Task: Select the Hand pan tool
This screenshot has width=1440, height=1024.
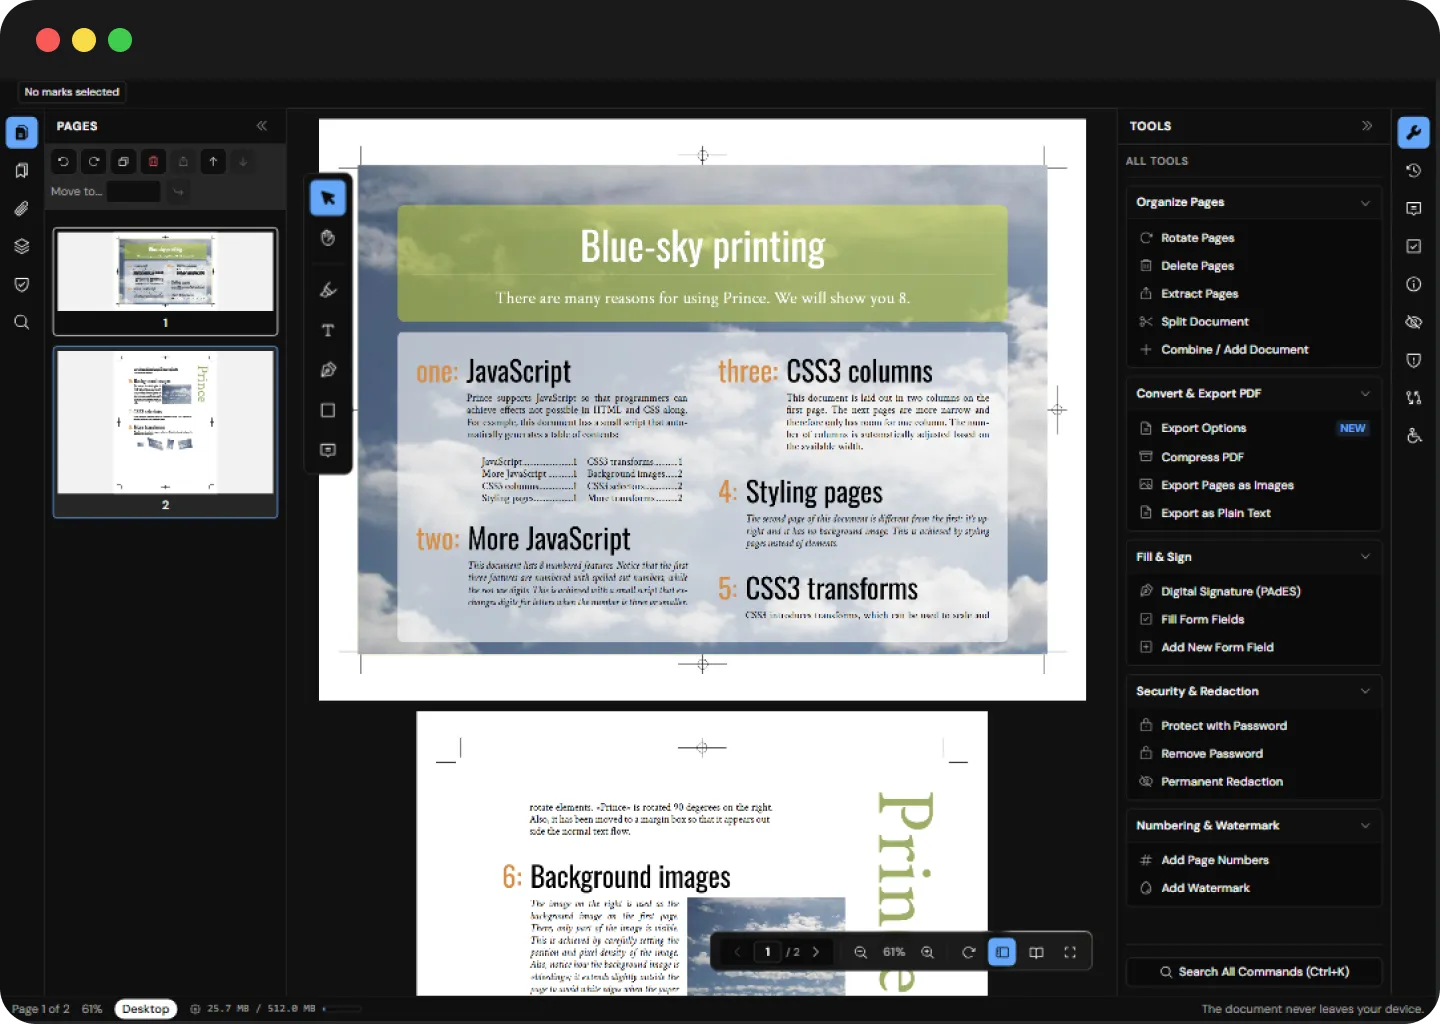Action: [x=328, y=238]
